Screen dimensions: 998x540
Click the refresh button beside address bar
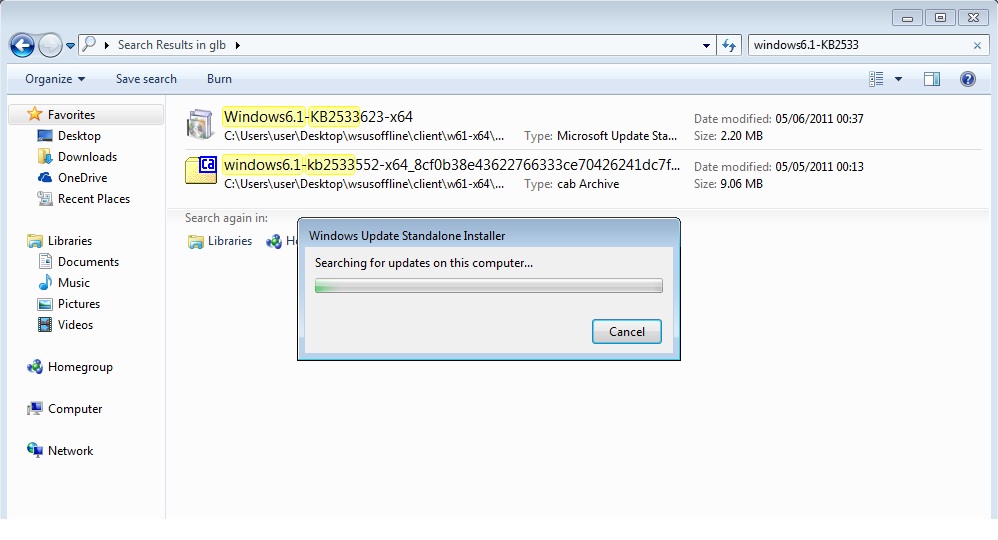pyautogui.click(x=730, y=45)
